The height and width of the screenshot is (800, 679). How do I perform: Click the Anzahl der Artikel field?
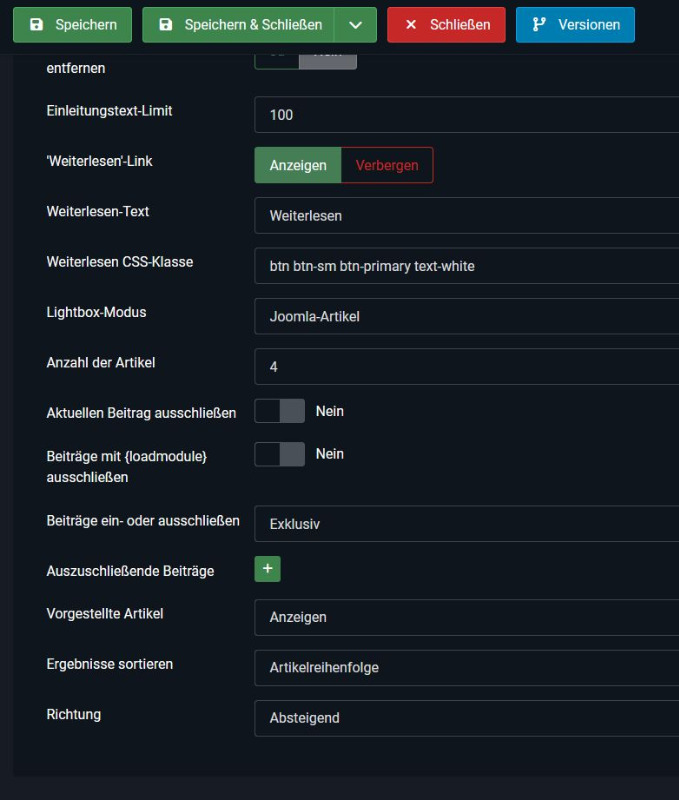466,367
